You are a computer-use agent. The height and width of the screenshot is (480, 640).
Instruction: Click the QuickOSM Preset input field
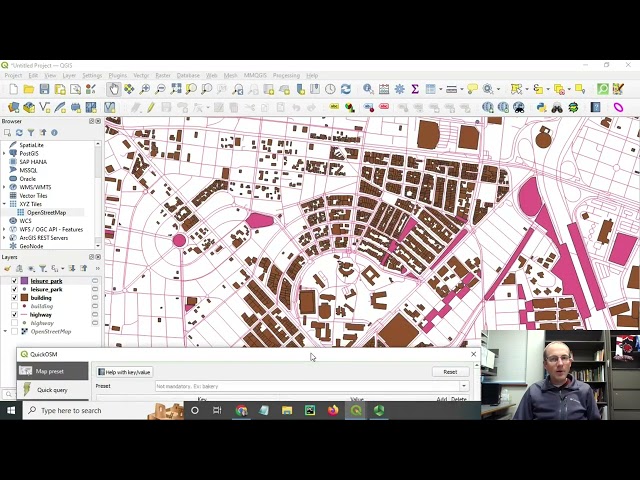(x=307, y=386)
